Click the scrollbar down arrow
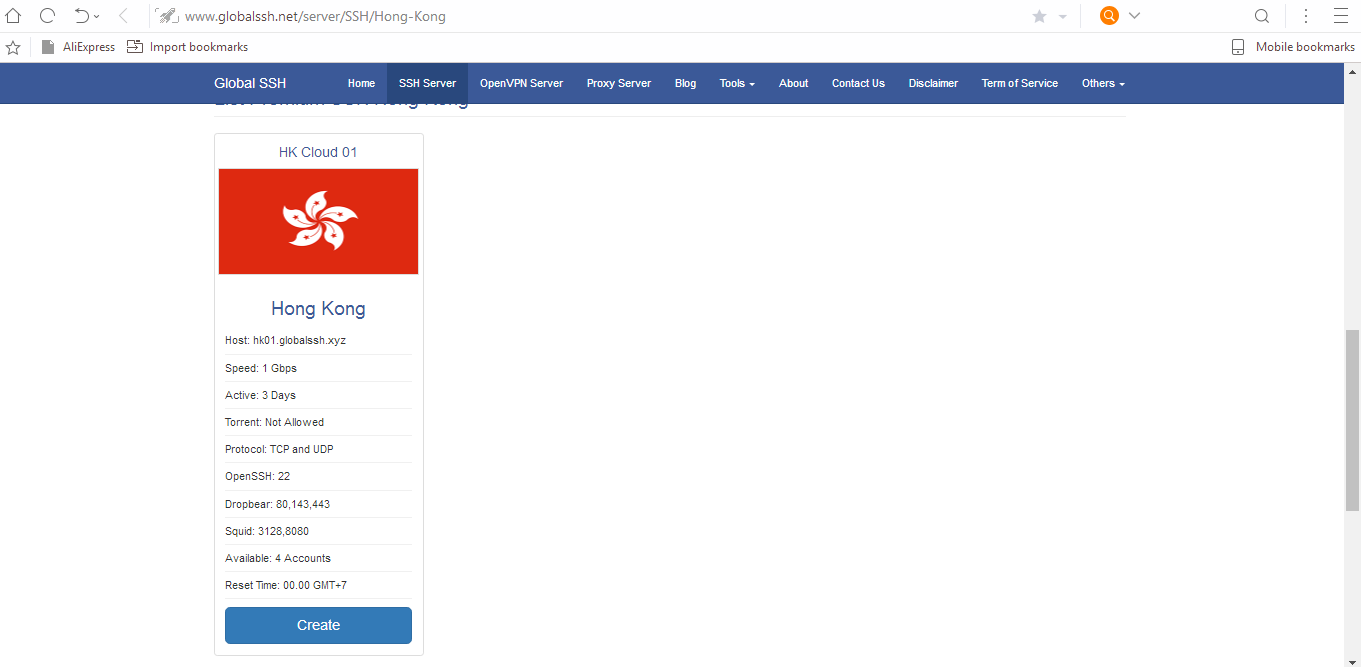 (1352, 659)
